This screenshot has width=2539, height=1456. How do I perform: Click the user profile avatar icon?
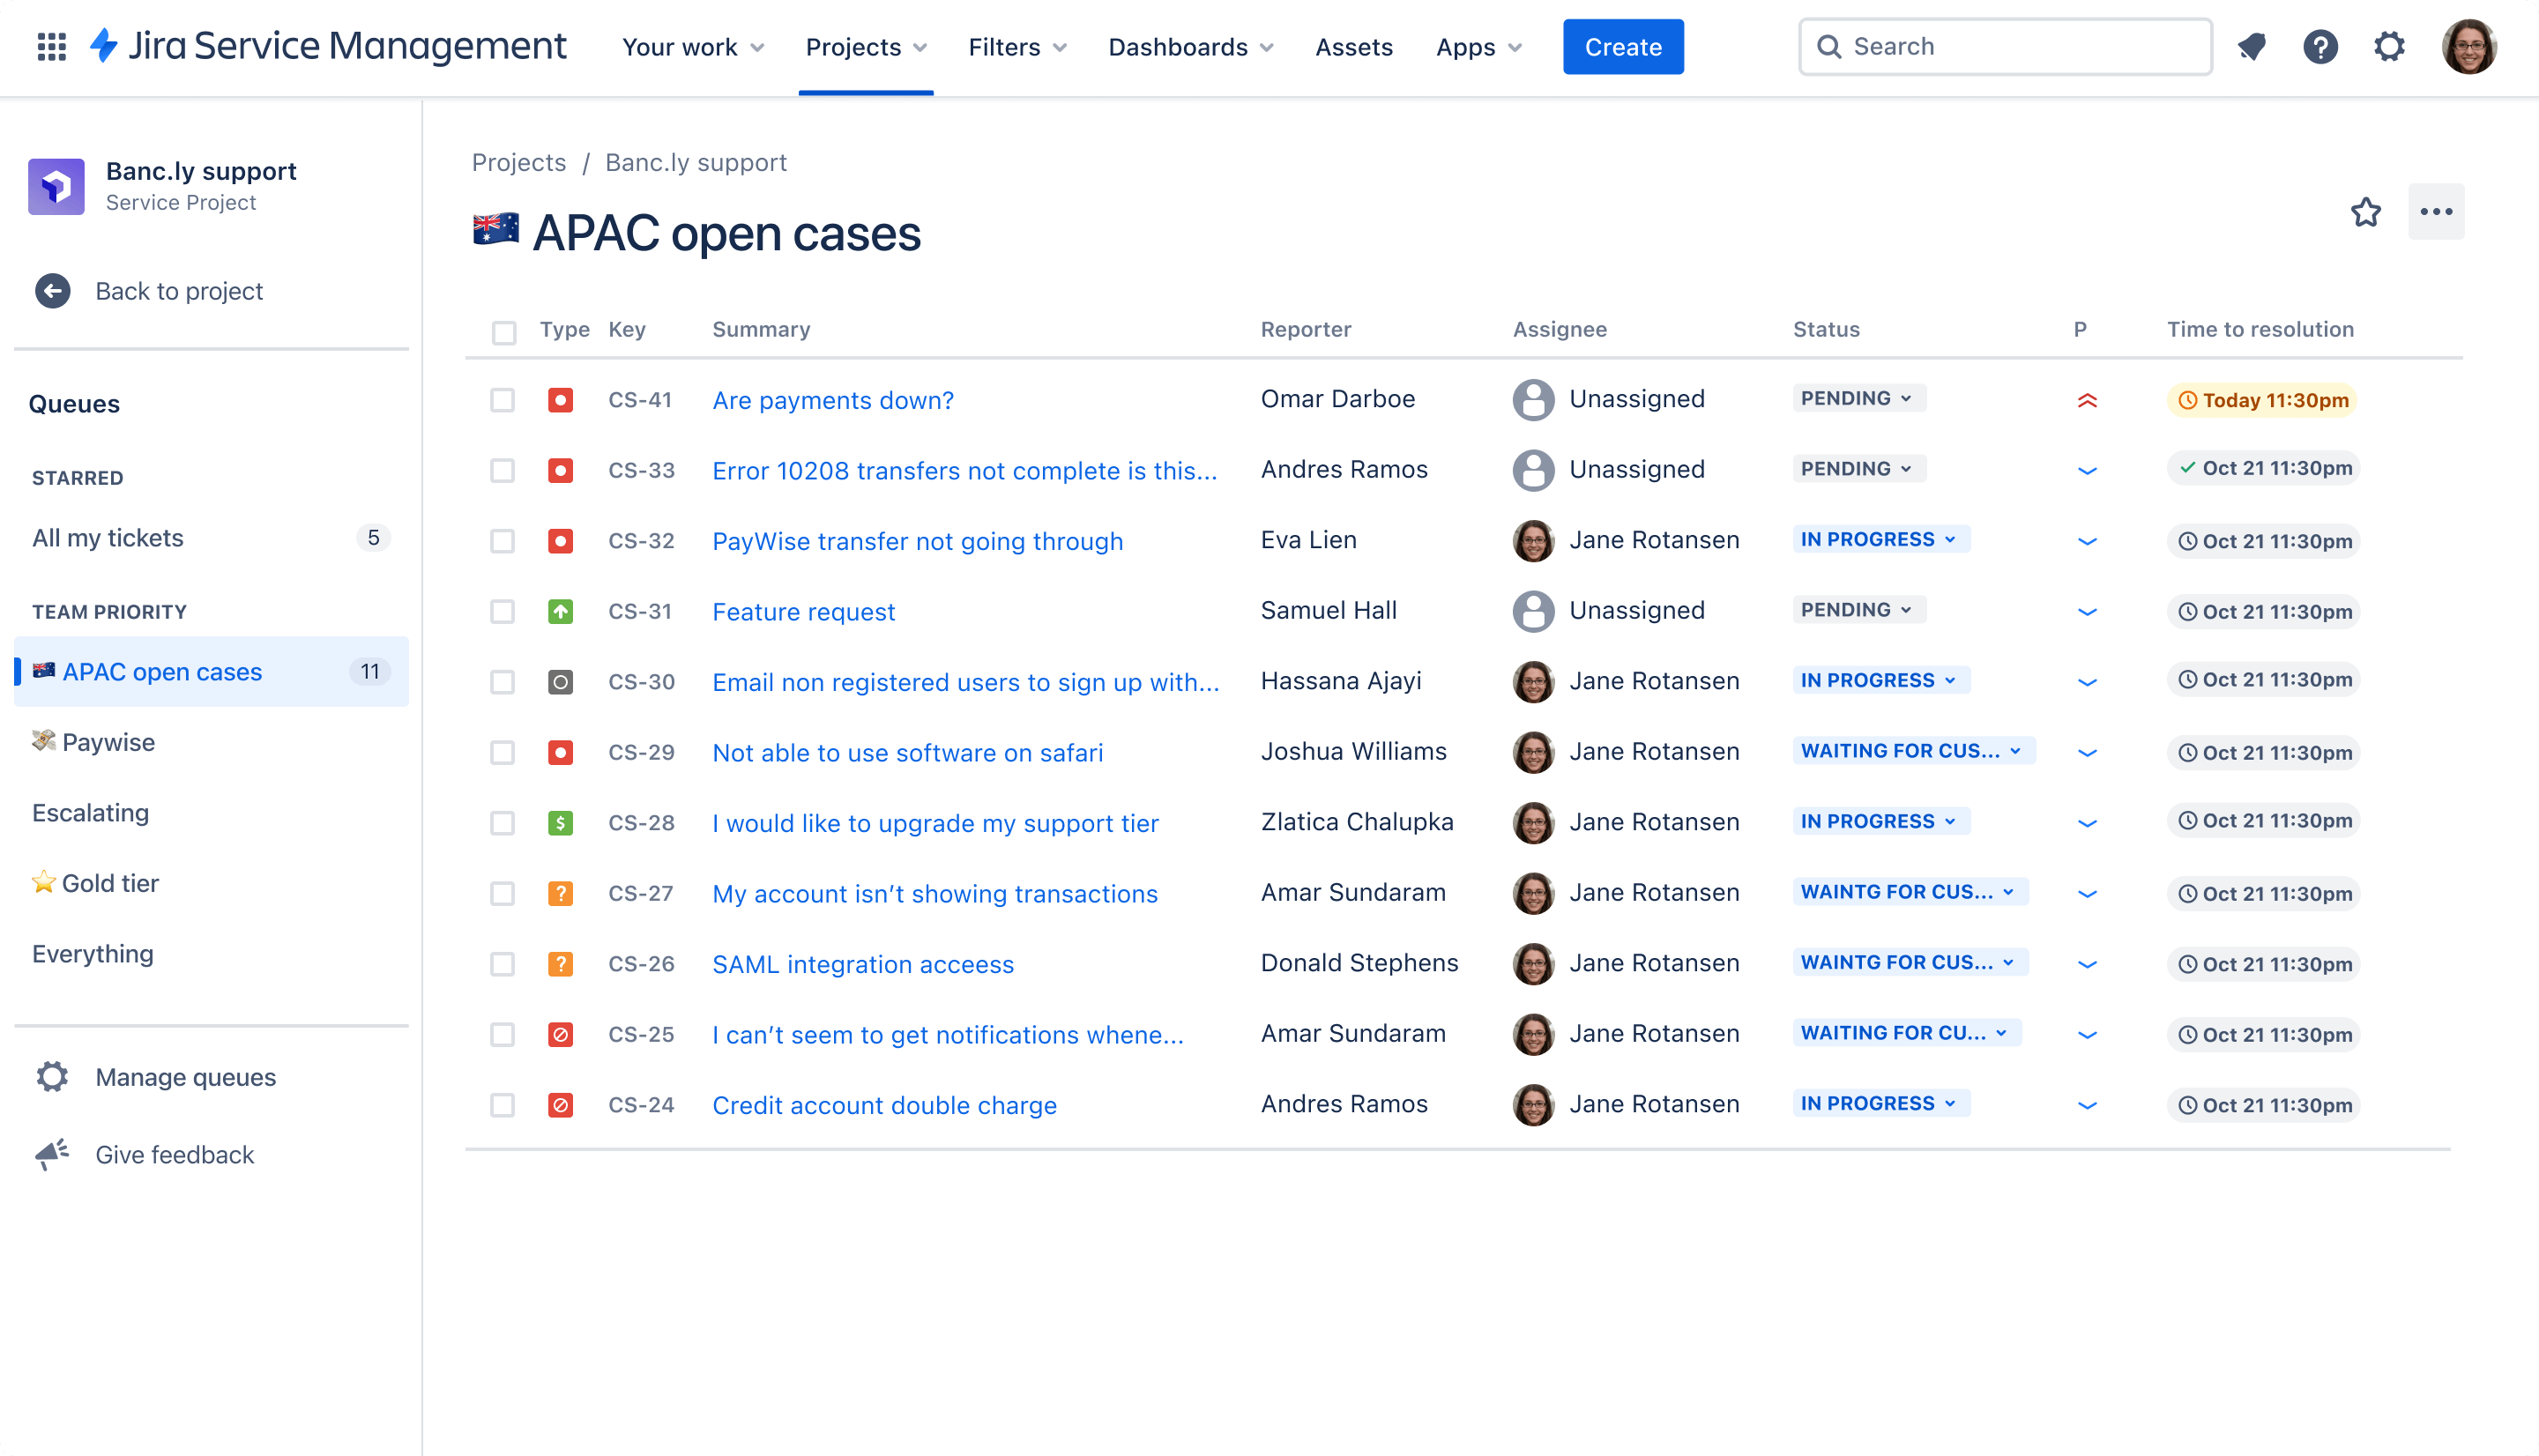click(2471, 47)
